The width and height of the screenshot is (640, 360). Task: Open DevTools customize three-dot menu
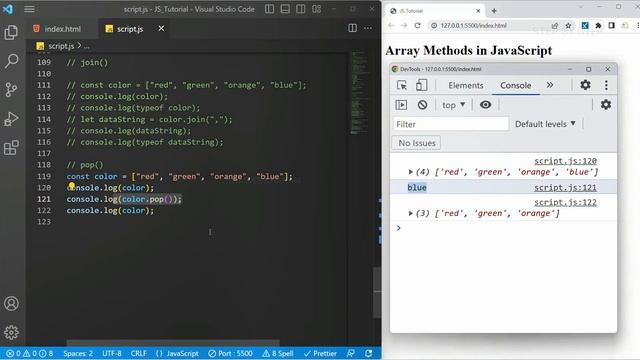point(606,85)
